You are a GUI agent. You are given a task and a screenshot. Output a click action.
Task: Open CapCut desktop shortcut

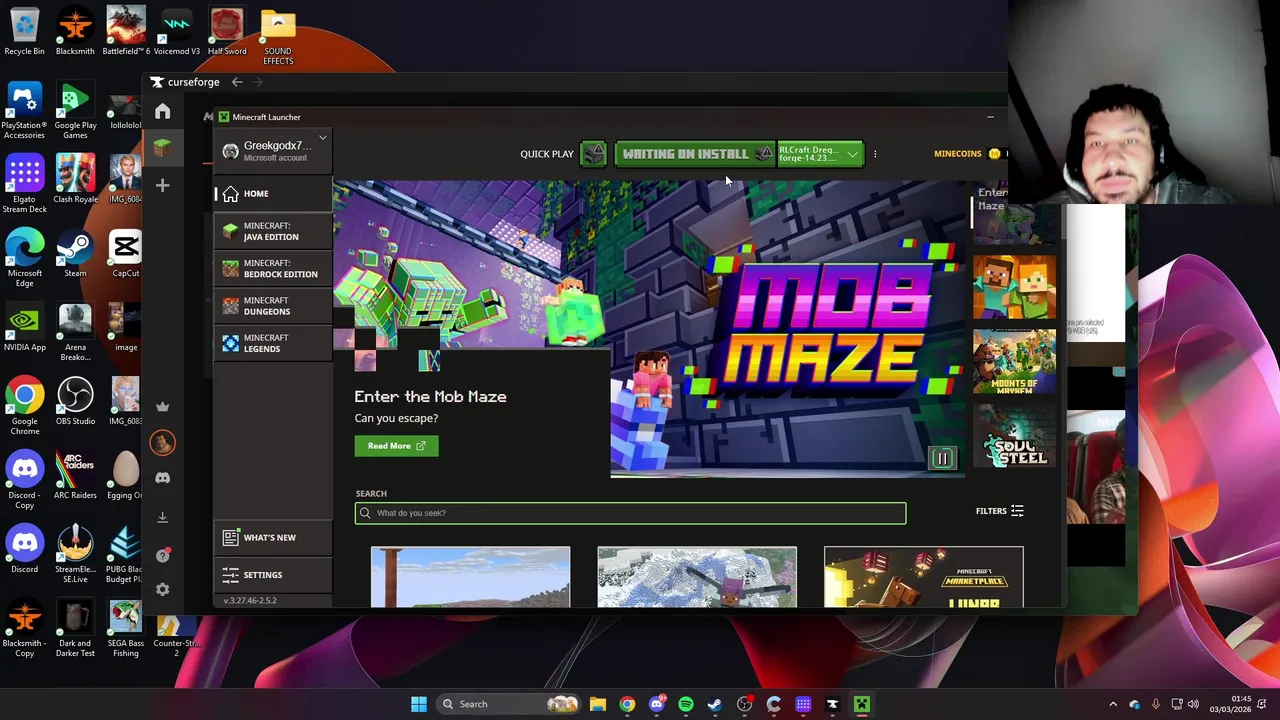point(126,253)
